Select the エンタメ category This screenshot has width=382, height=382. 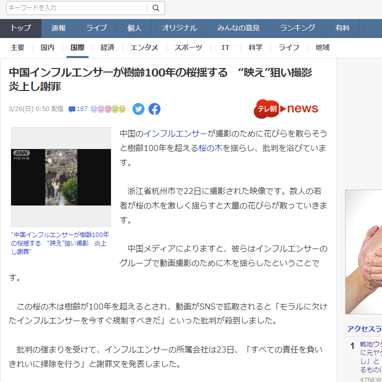(144, 48)
